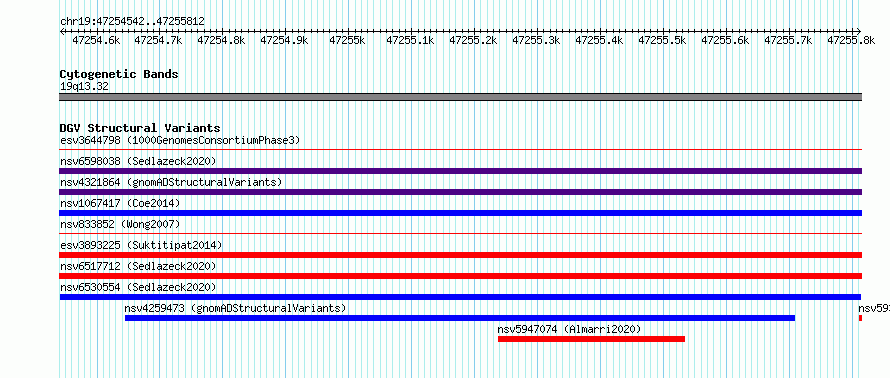This screenshot has height=378, width=890.
Task: Select the nsv6598038 Sedlazeck2020 purple bar
Action: tap(460, 171)
